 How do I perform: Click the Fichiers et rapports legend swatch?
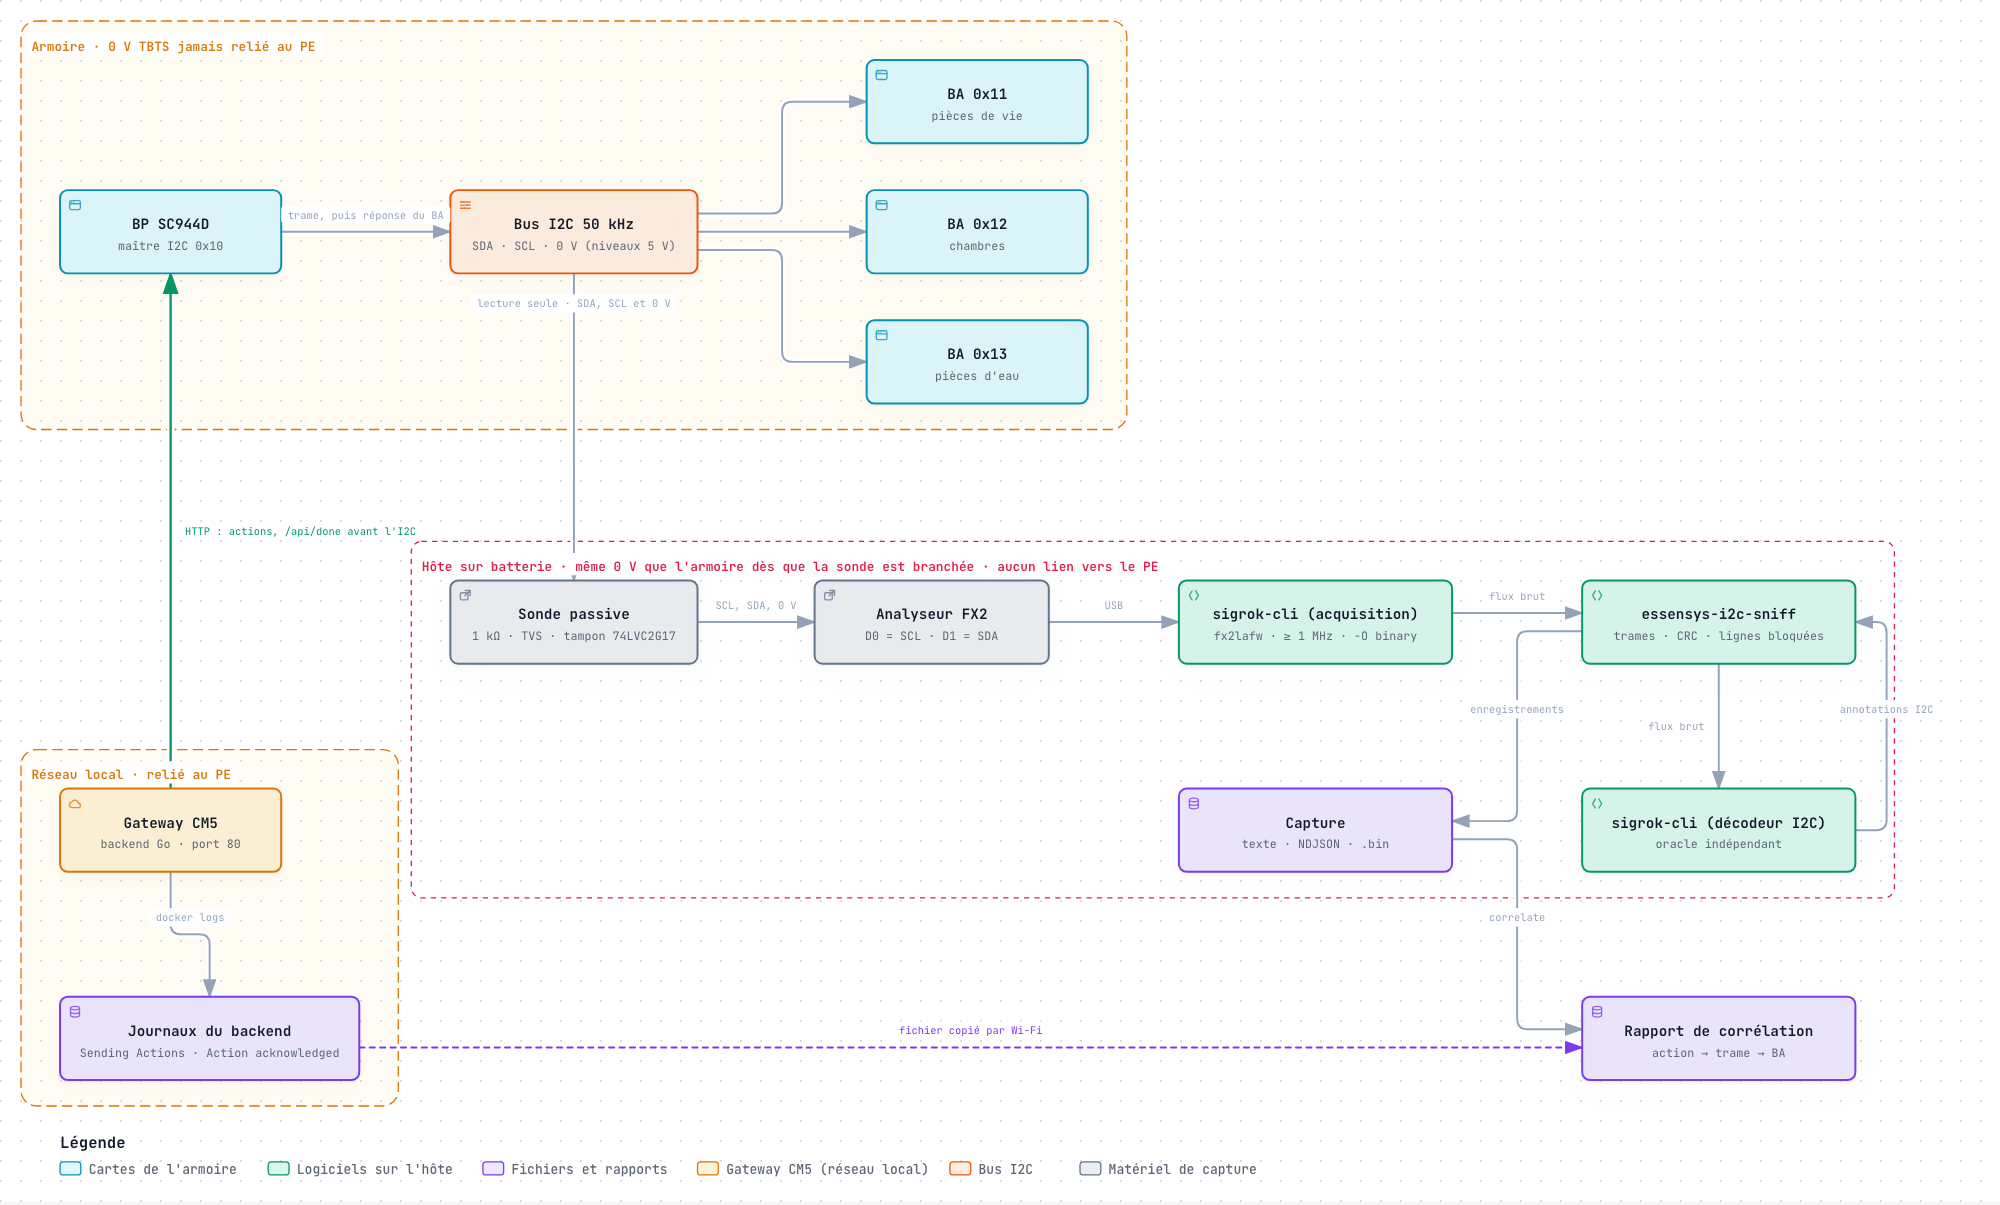[x=493, y=1168]
